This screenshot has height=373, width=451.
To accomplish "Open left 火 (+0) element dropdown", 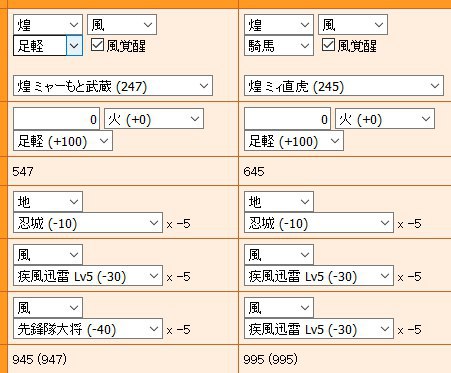I will tap(154, 119).
